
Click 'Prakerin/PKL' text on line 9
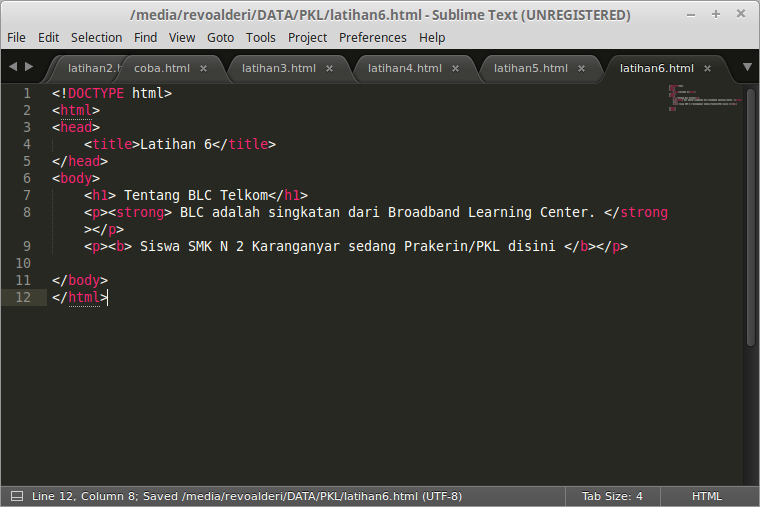452,246
